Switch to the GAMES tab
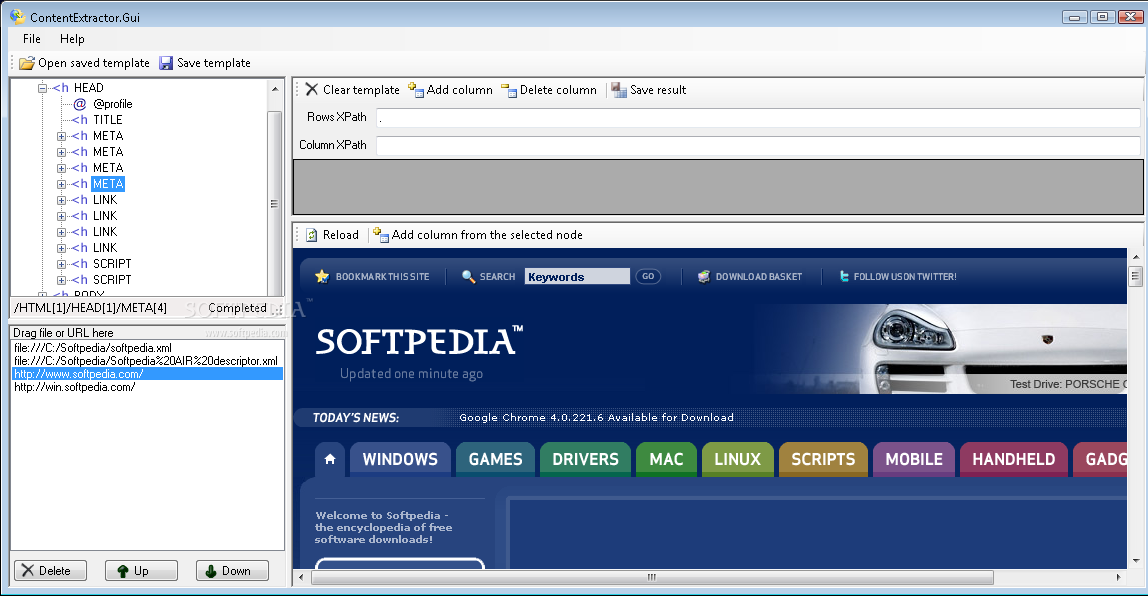 pos(496,459)
